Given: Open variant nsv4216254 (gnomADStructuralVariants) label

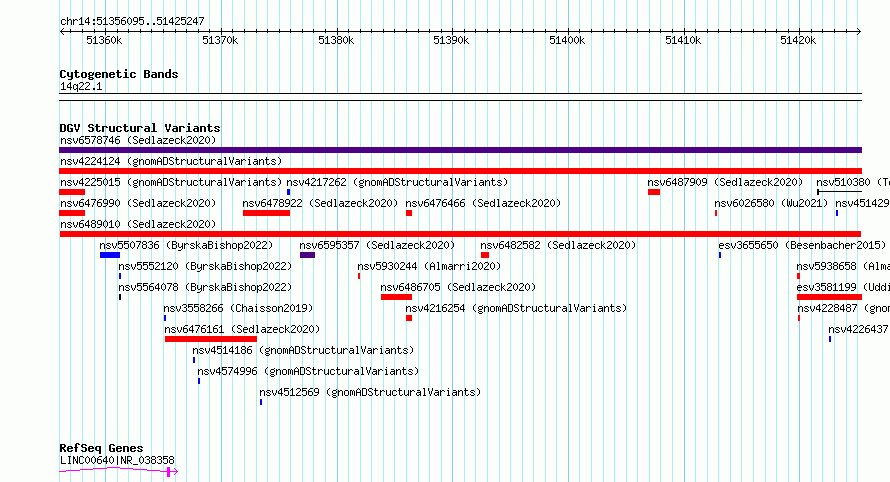Looking at the screenshot, I should click(516, 308).
